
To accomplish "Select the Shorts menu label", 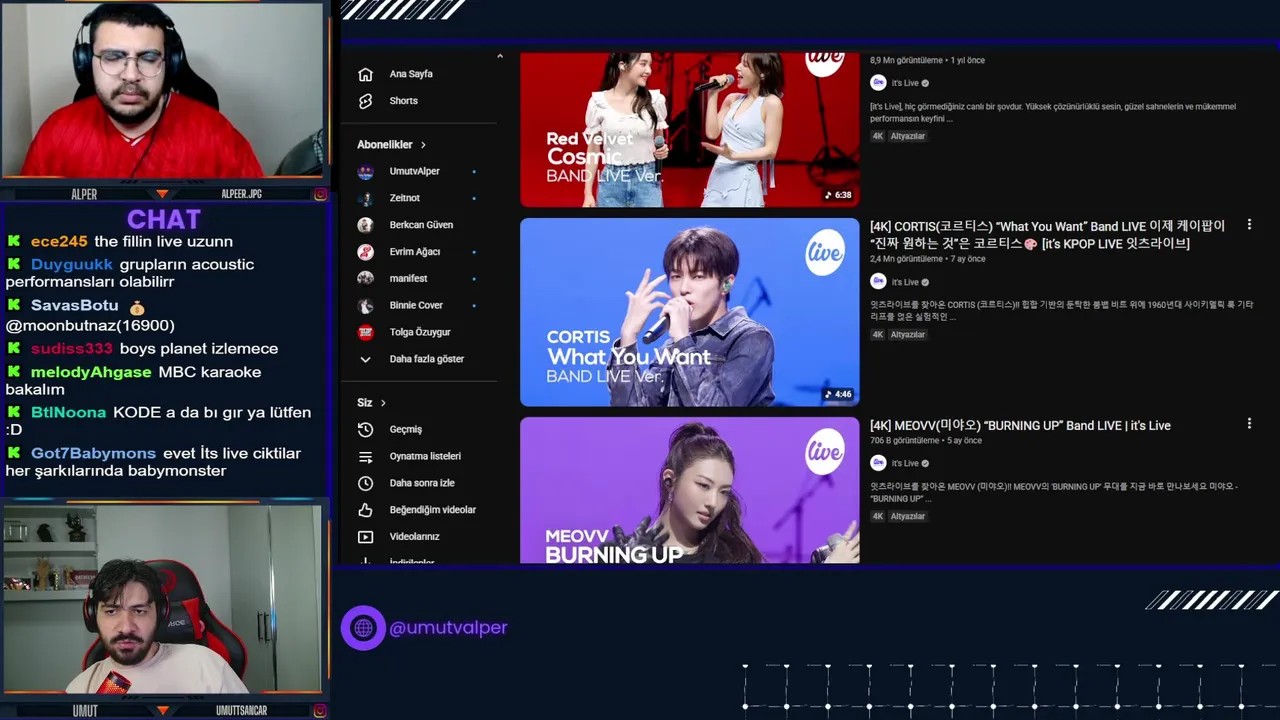I will 404,101.
